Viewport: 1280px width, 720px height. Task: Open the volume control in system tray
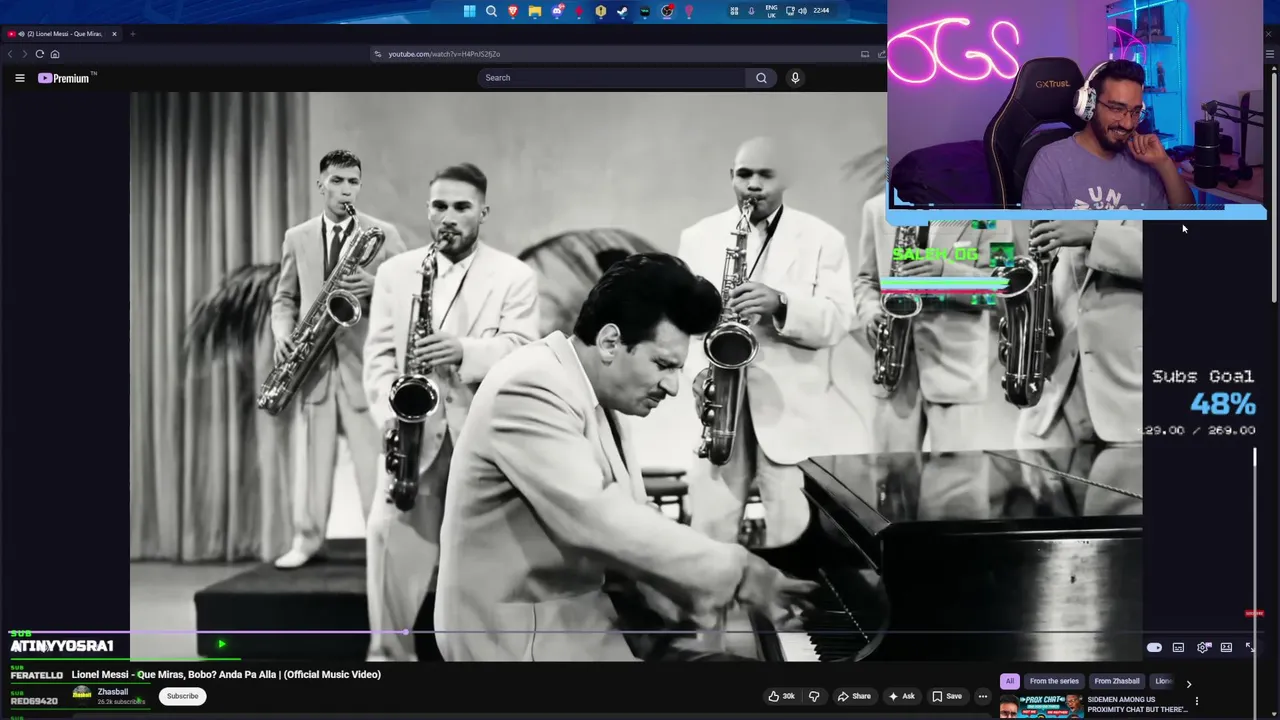[x=803, y=11]
